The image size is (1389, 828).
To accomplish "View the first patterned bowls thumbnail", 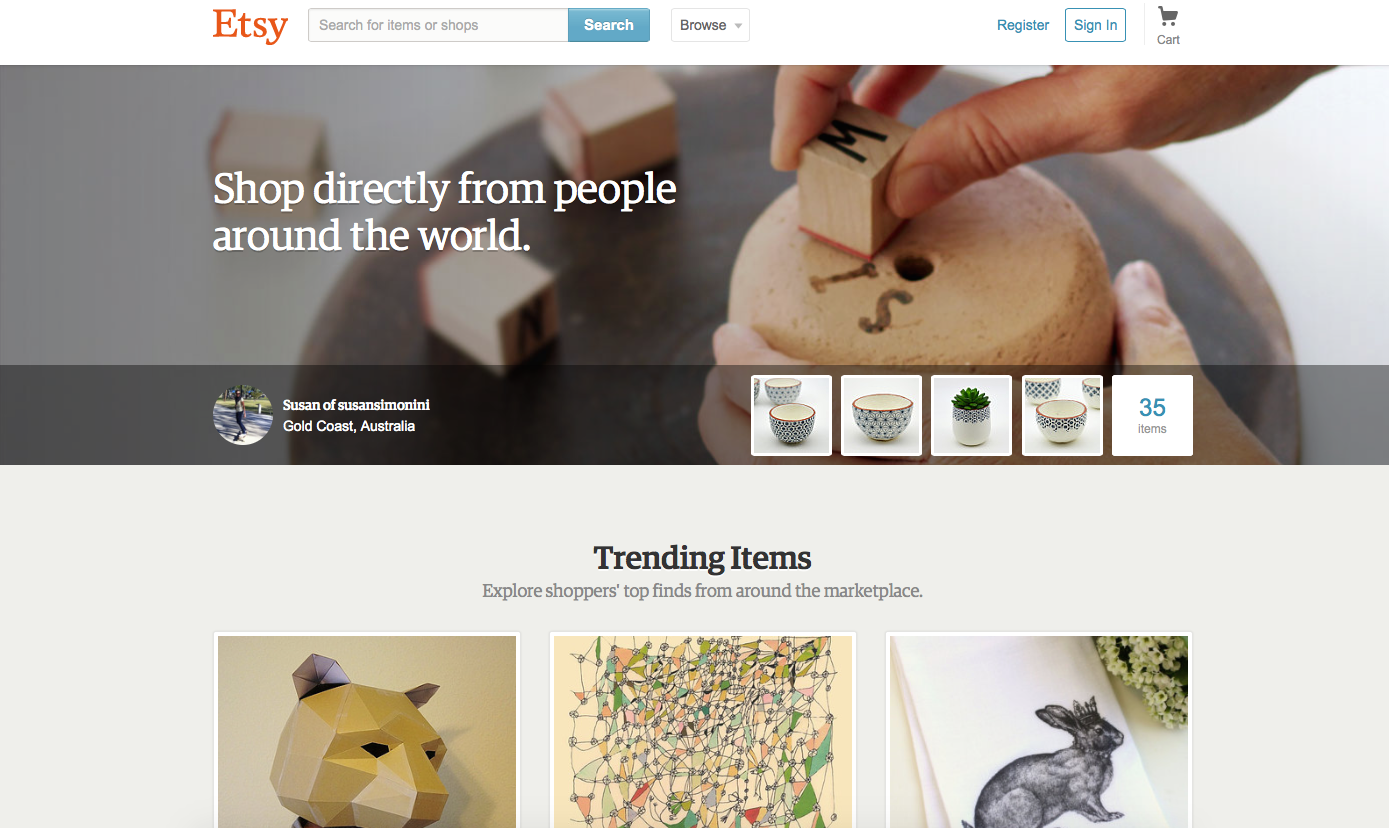I will coord(791,415).
